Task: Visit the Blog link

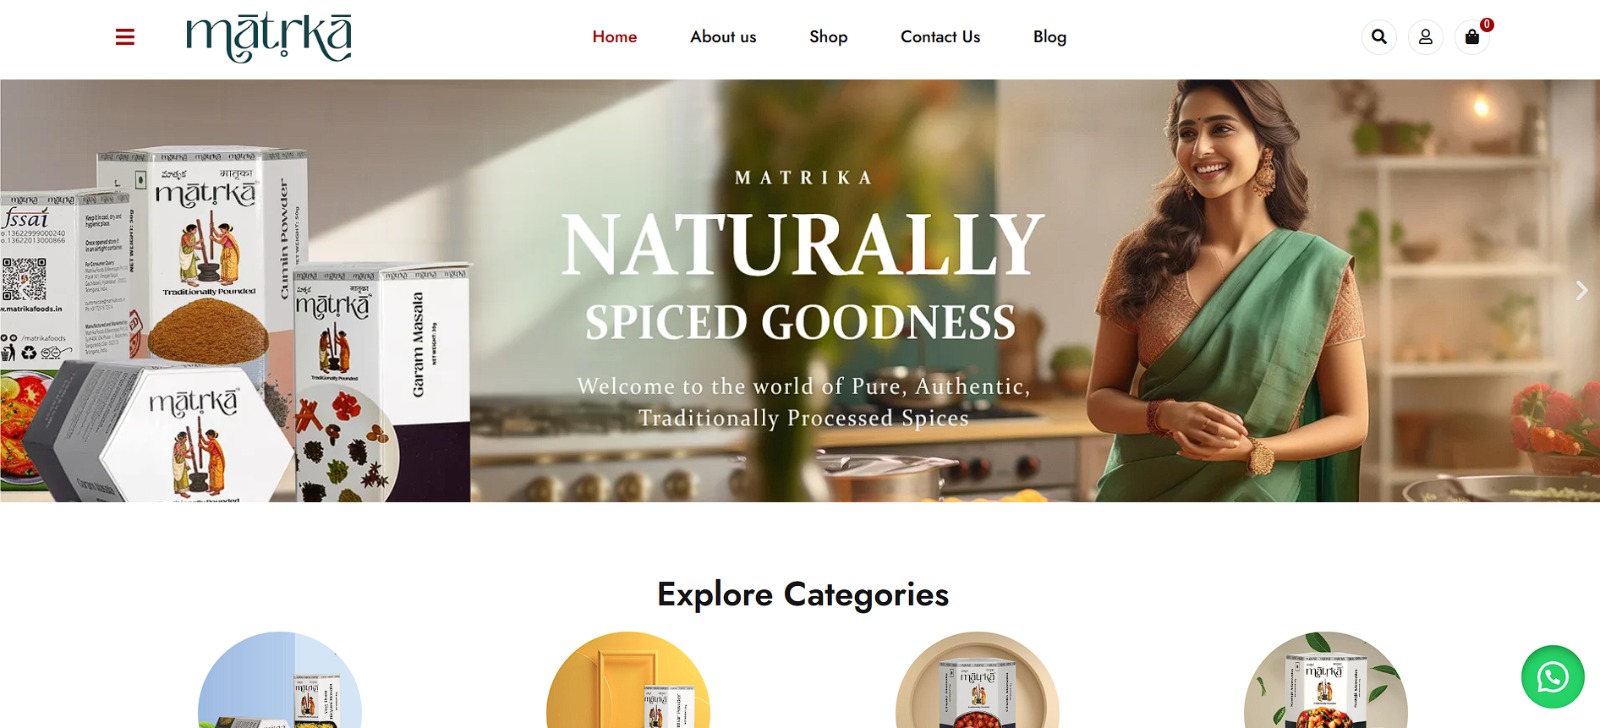Action: click(1050, 37)
